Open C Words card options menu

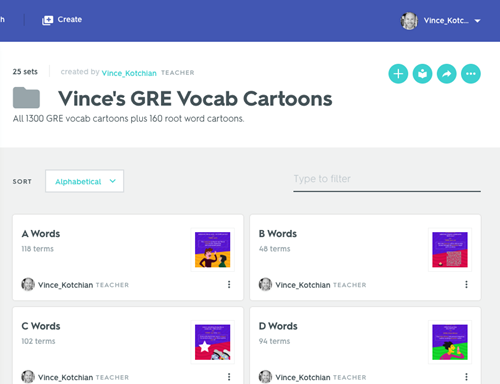click(x=229, y=377)
